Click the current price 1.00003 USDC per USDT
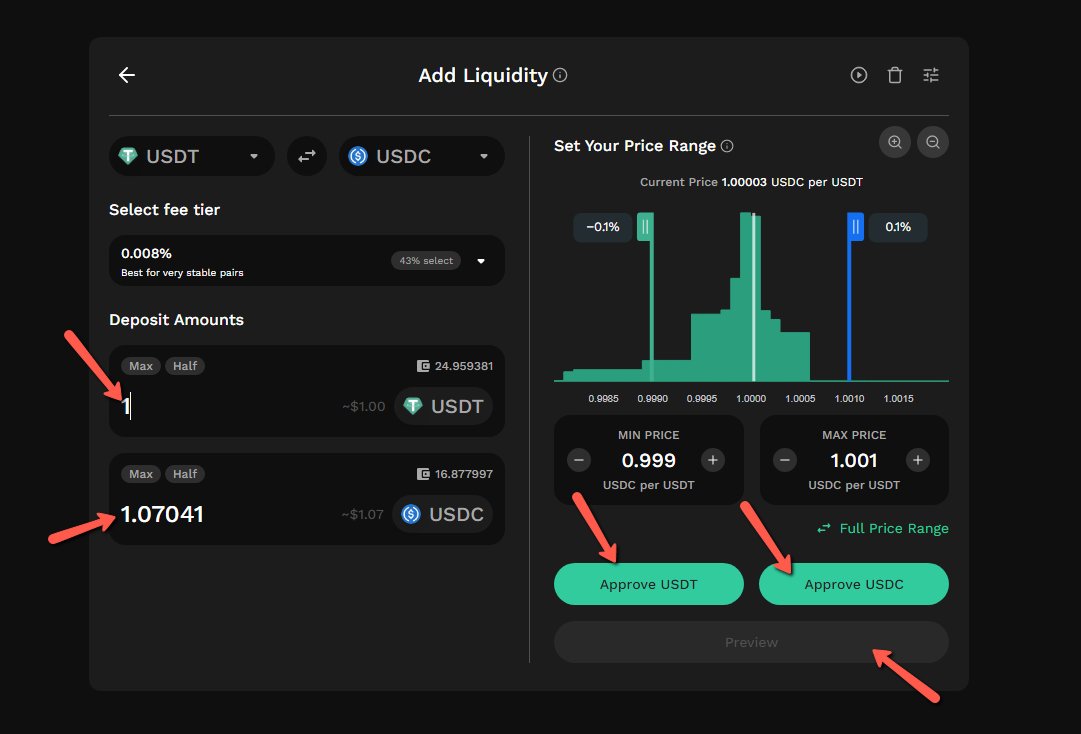 [792, 182]
